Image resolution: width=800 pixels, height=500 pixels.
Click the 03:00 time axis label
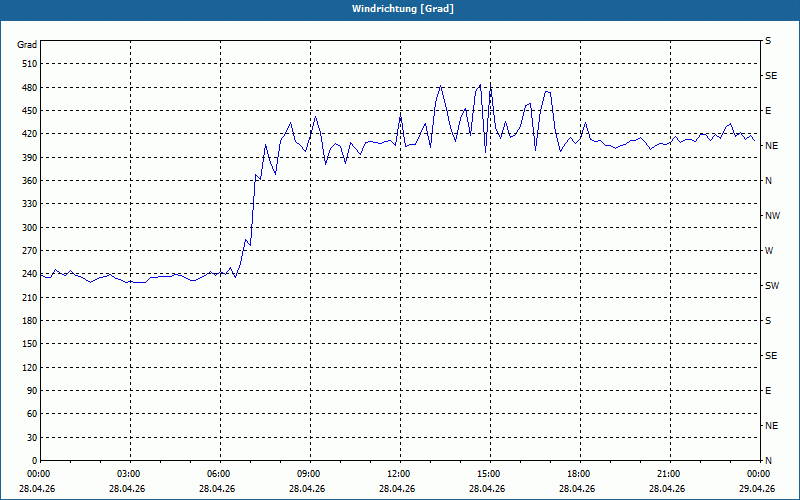click(x=128, y=474)
